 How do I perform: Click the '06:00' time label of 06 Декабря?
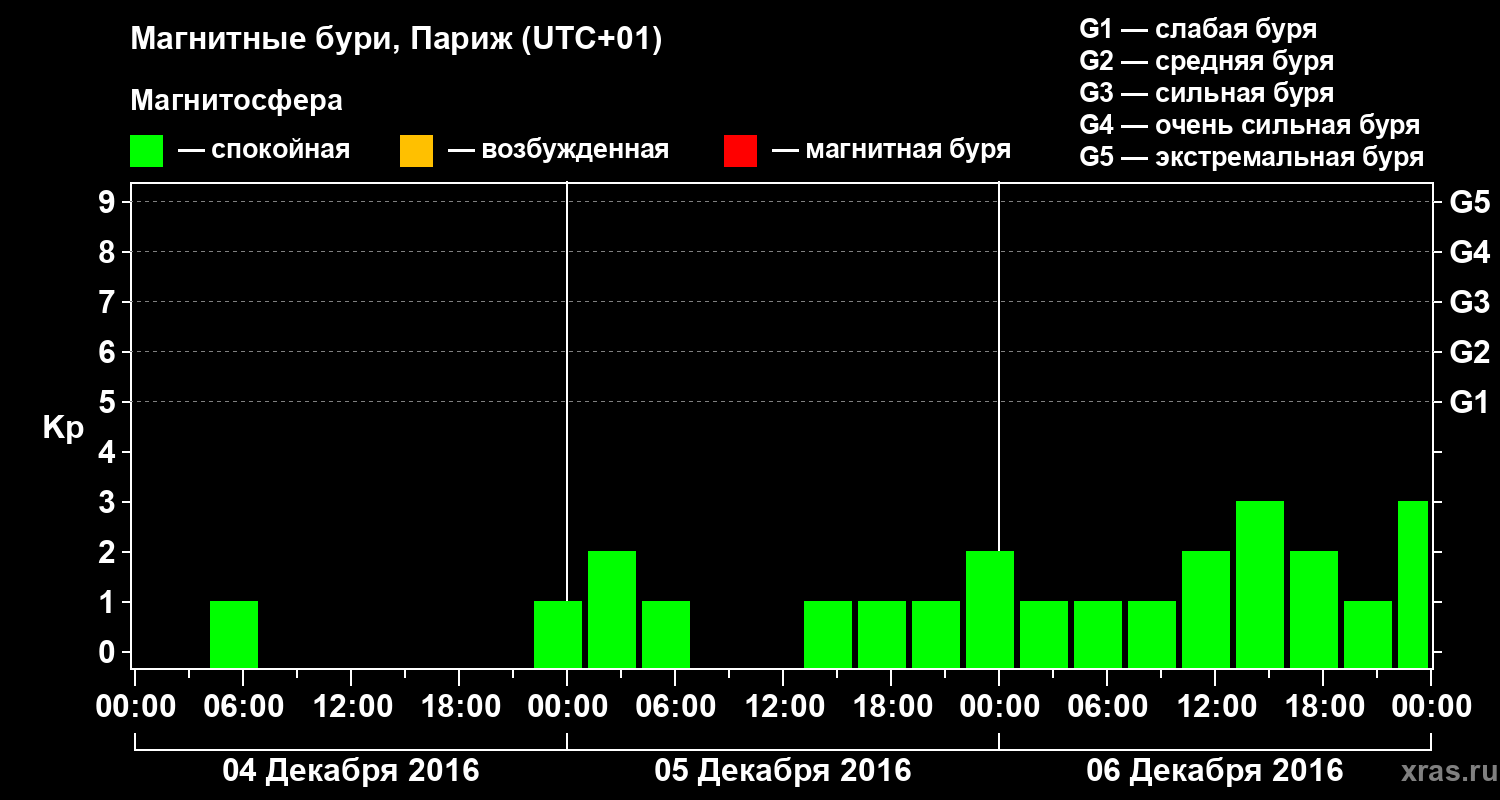click(x=1106, y=707)
